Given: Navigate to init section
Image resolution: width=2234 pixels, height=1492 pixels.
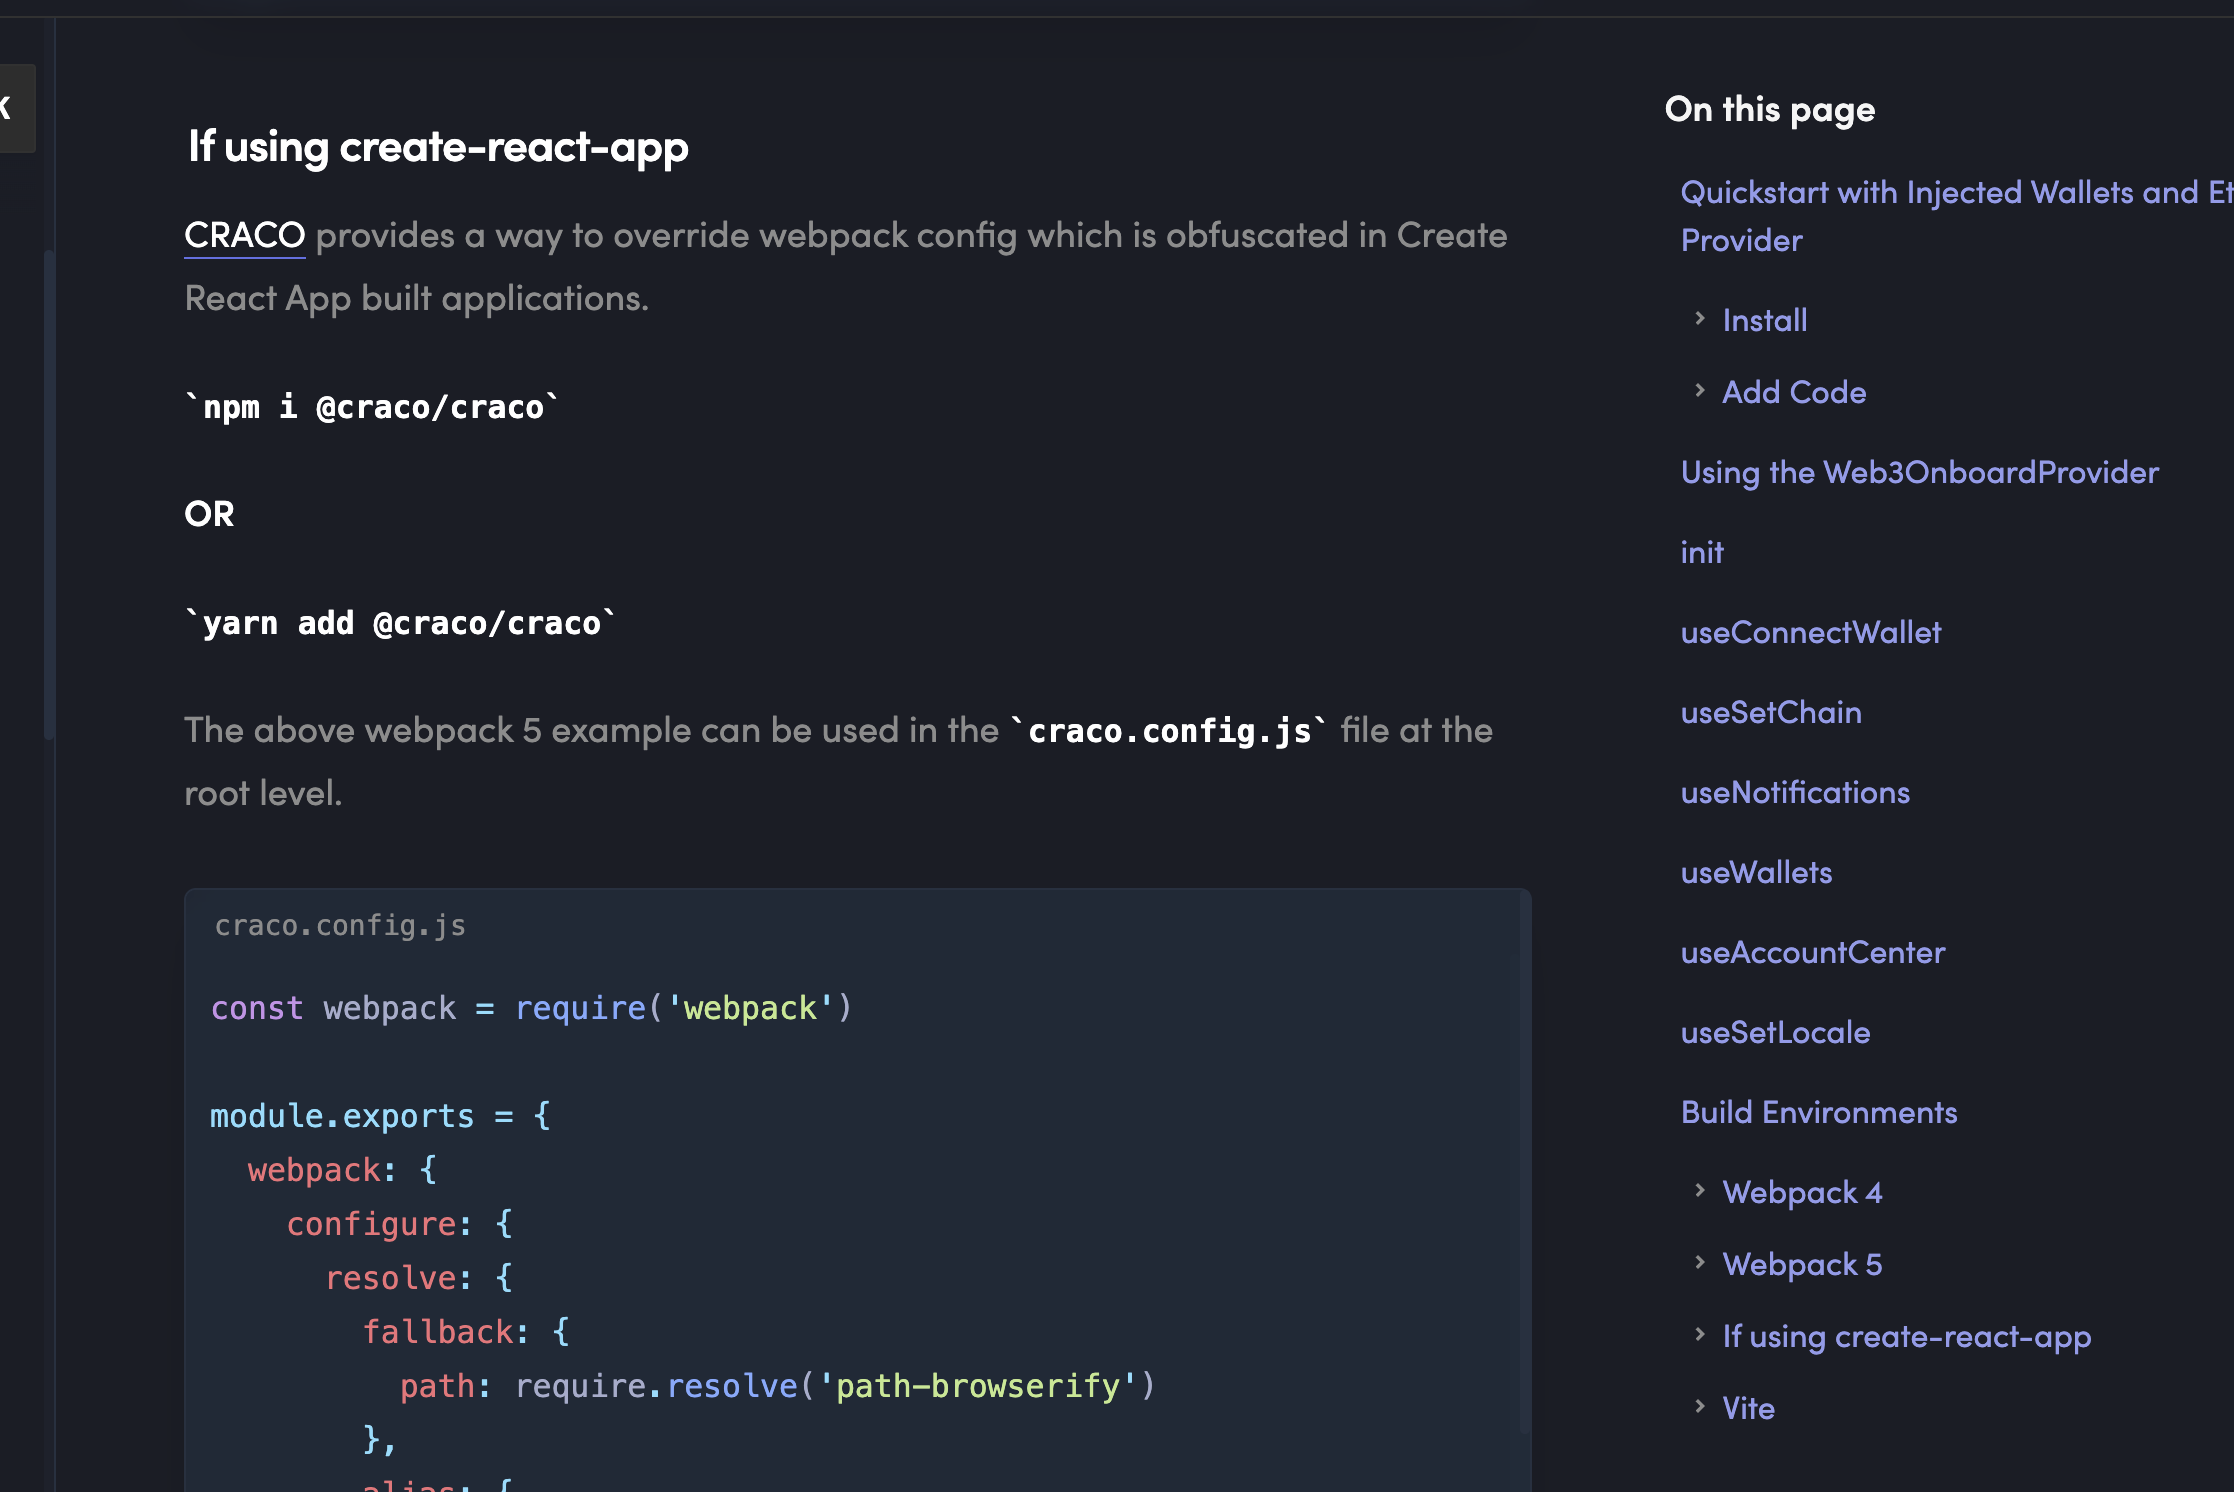Looking at the screenshot, I should click(1701, 552).
